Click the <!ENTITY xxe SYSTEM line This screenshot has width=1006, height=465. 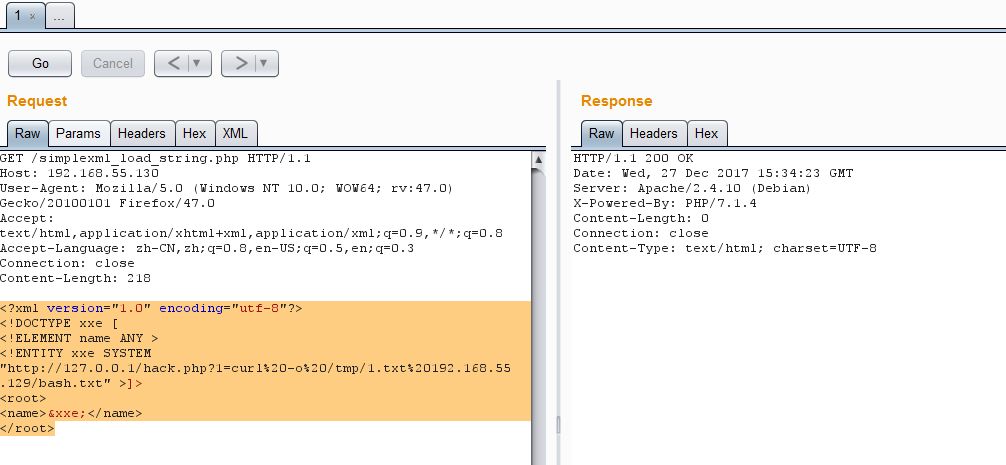76,353
